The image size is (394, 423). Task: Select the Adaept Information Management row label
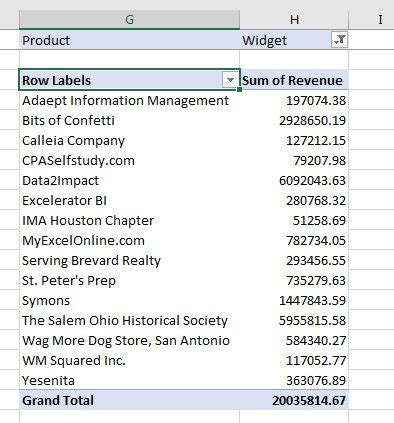(x=129, y=100)
